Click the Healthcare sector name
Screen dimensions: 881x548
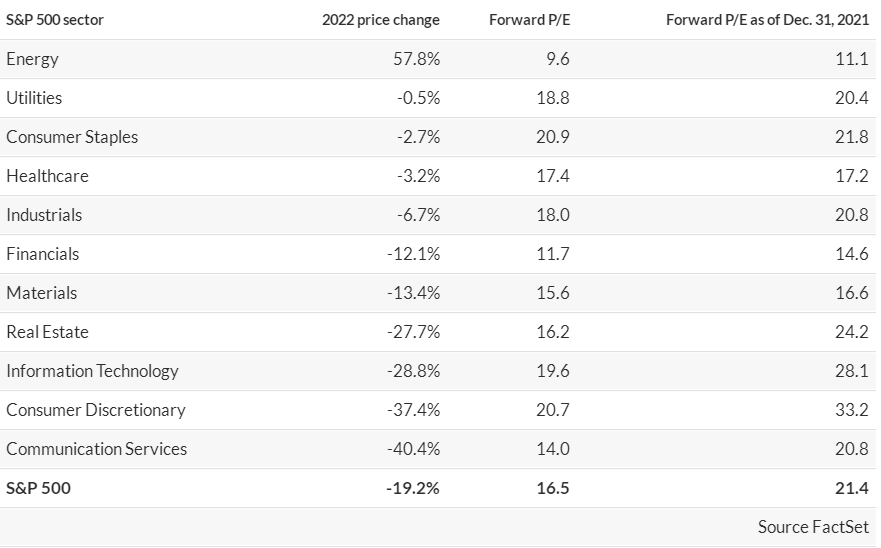pos(47,176)
